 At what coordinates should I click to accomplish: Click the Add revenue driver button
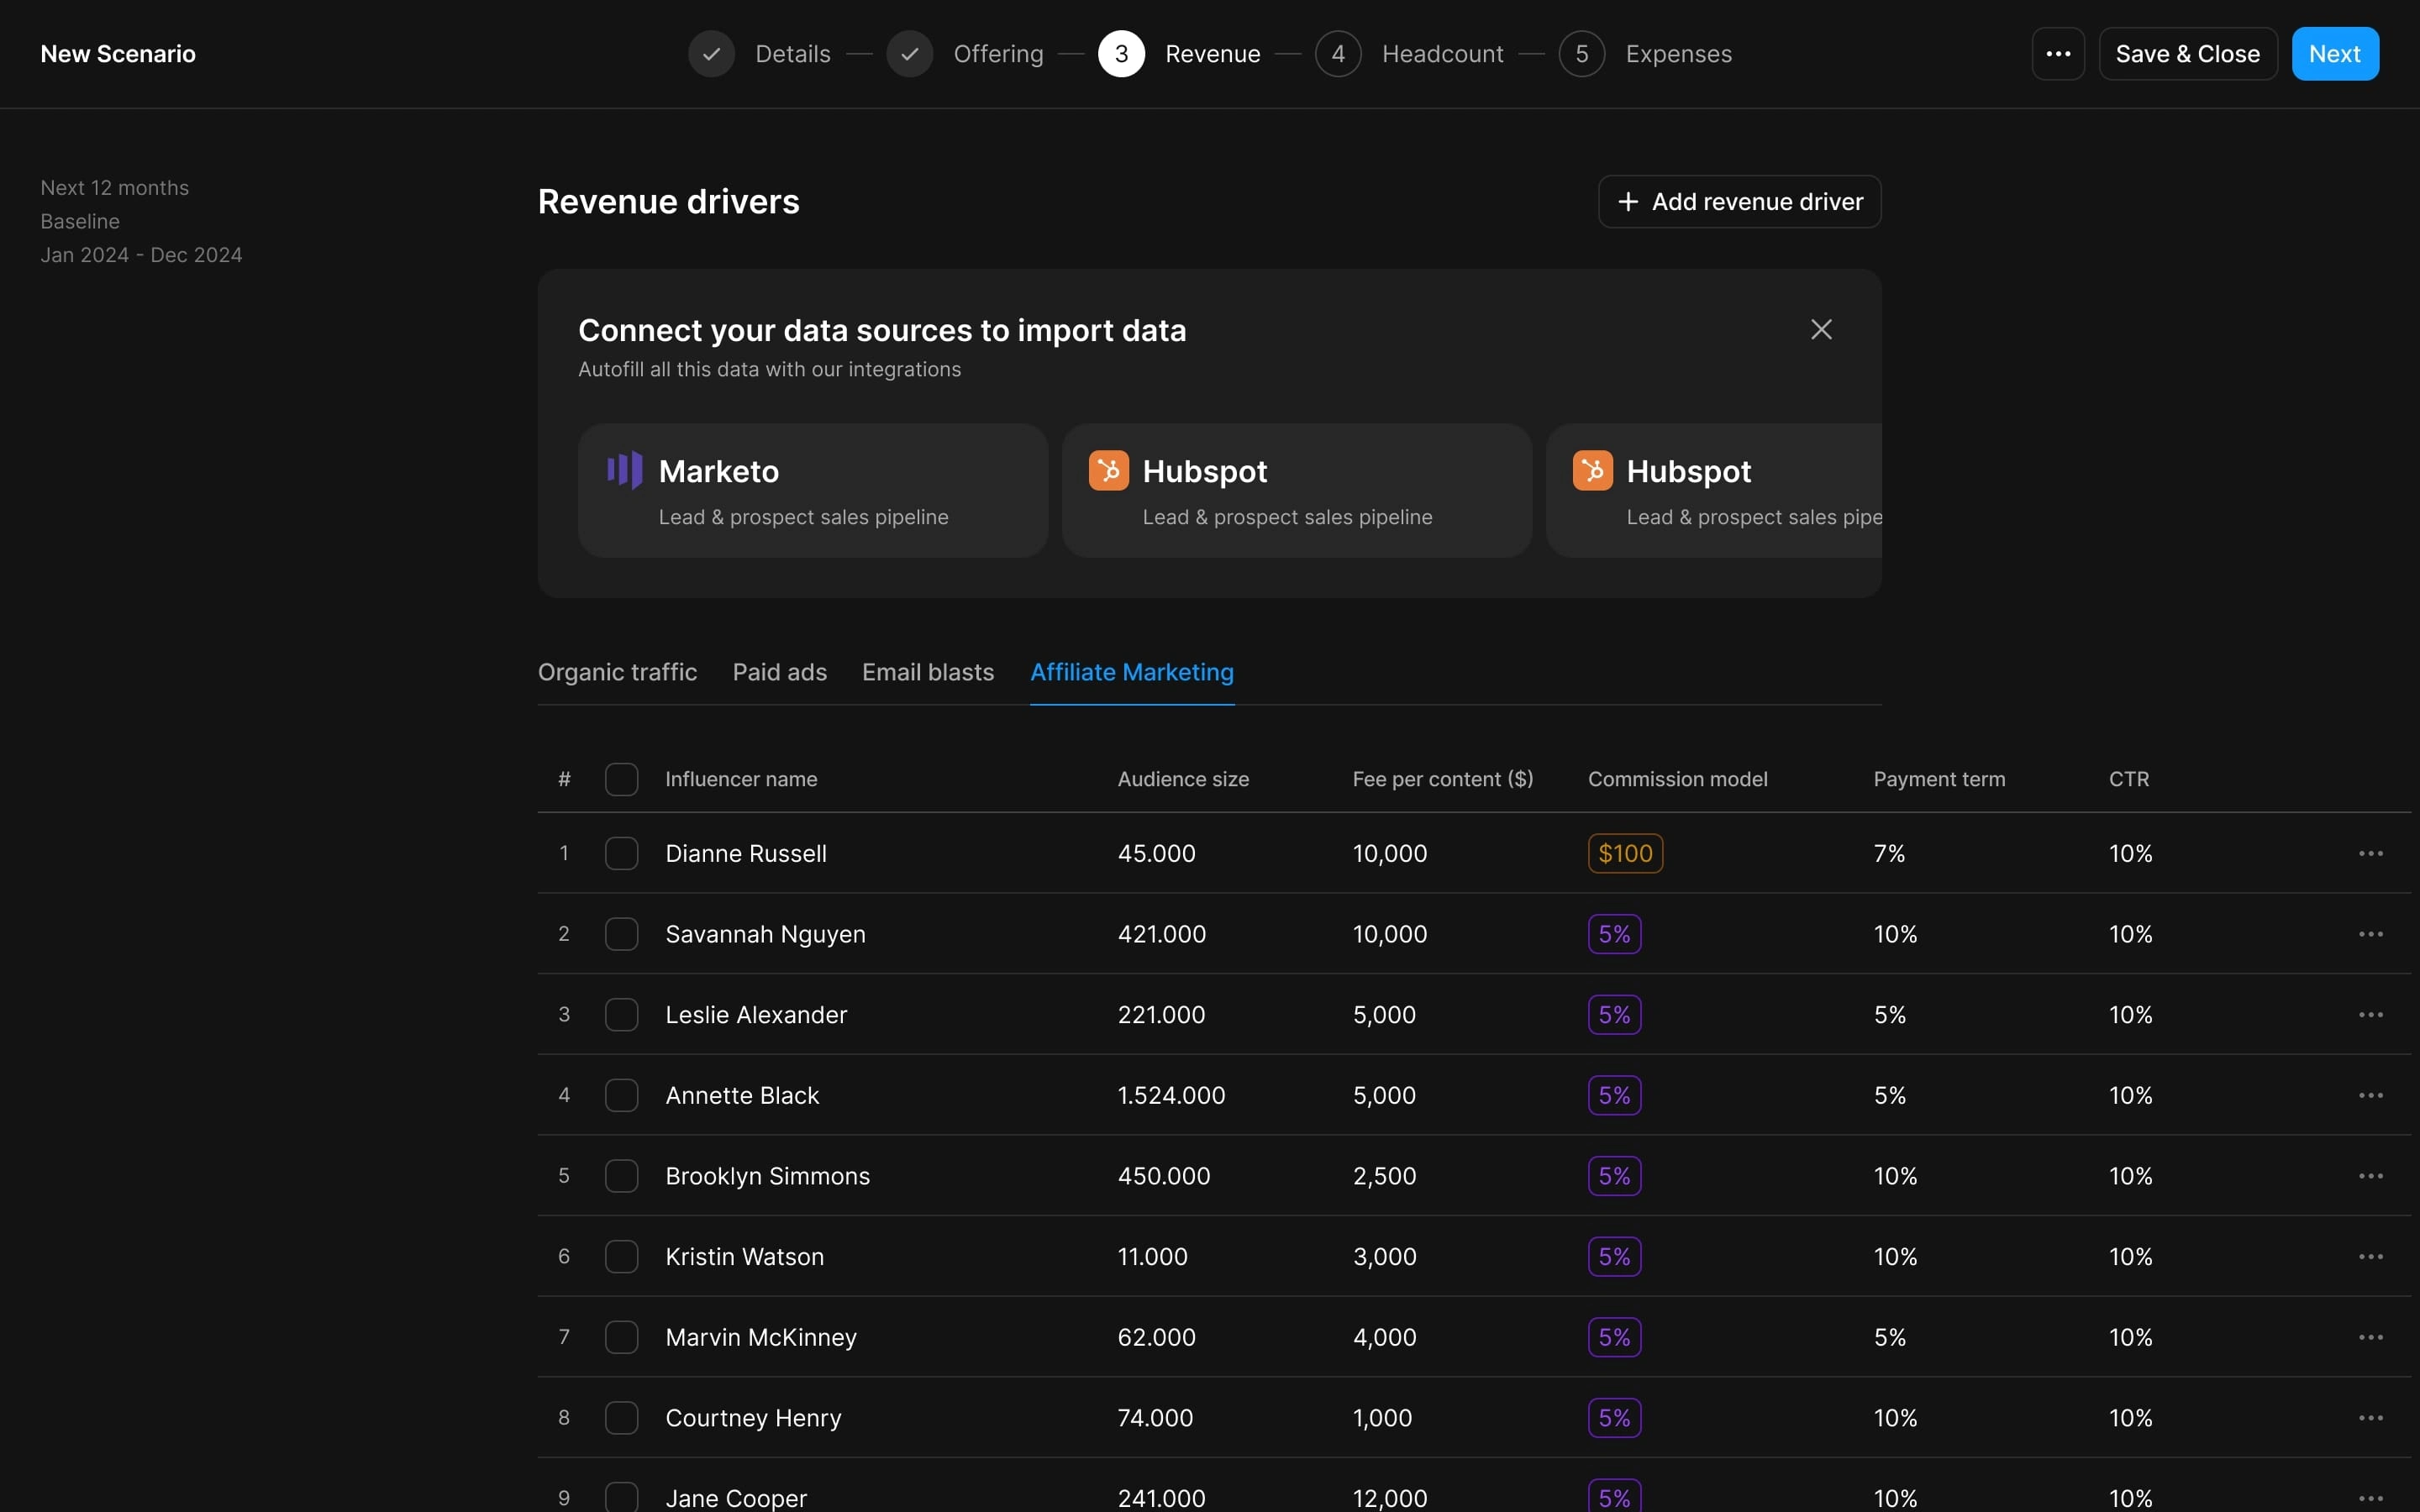click(x=1739, y=200)
